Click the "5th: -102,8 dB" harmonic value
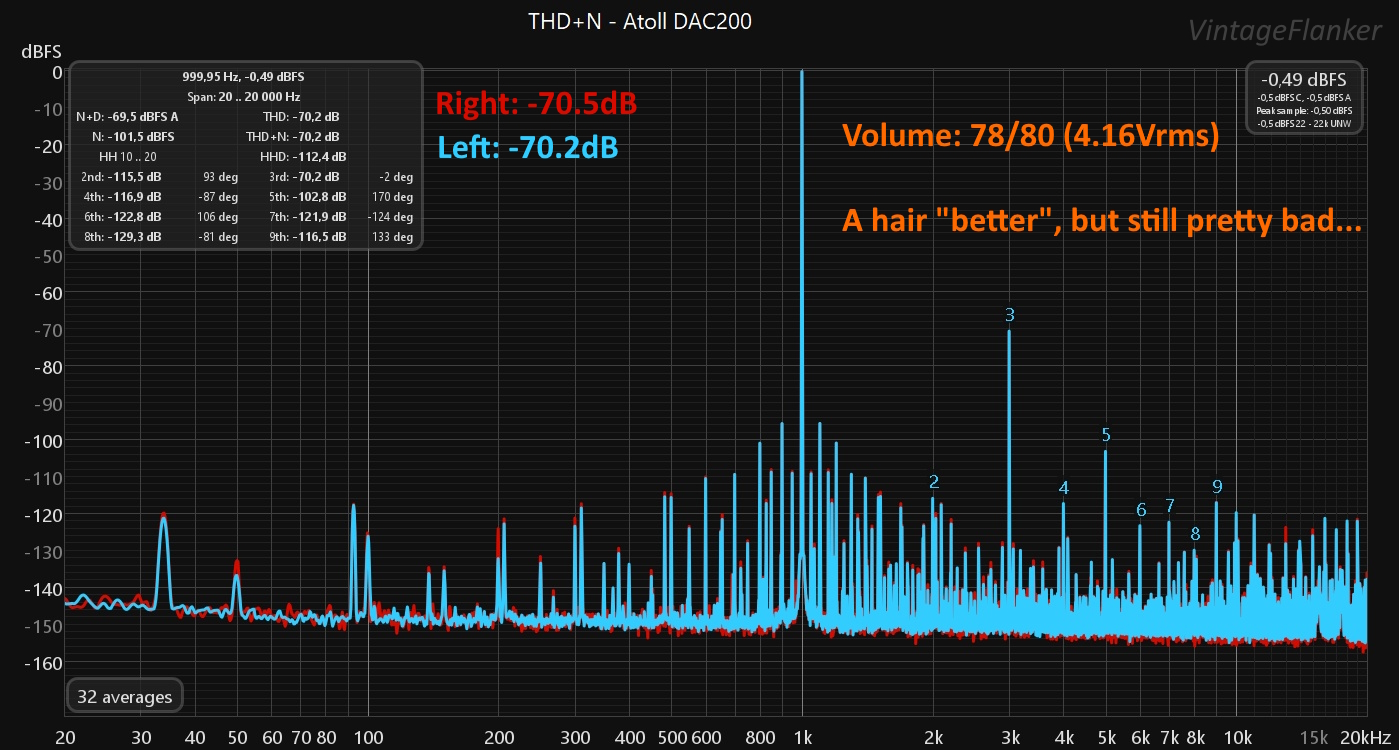This screenshot has width=1399, height=750. point(307,197)
